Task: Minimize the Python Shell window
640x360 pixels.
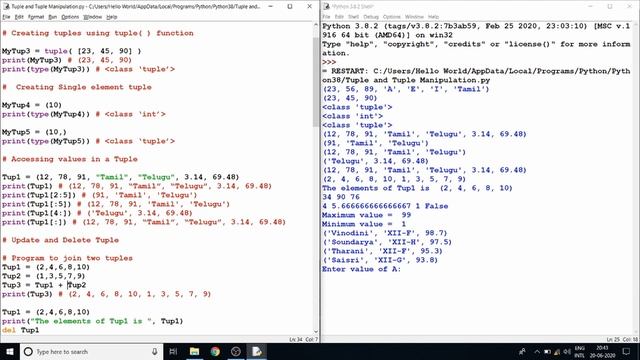Action: (x=591, y=7)
